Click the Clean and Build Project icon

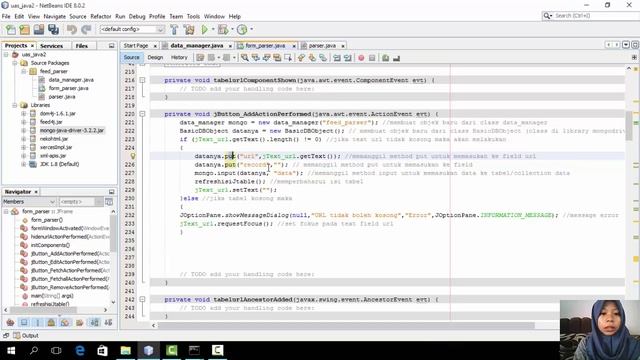coord(189,29)
